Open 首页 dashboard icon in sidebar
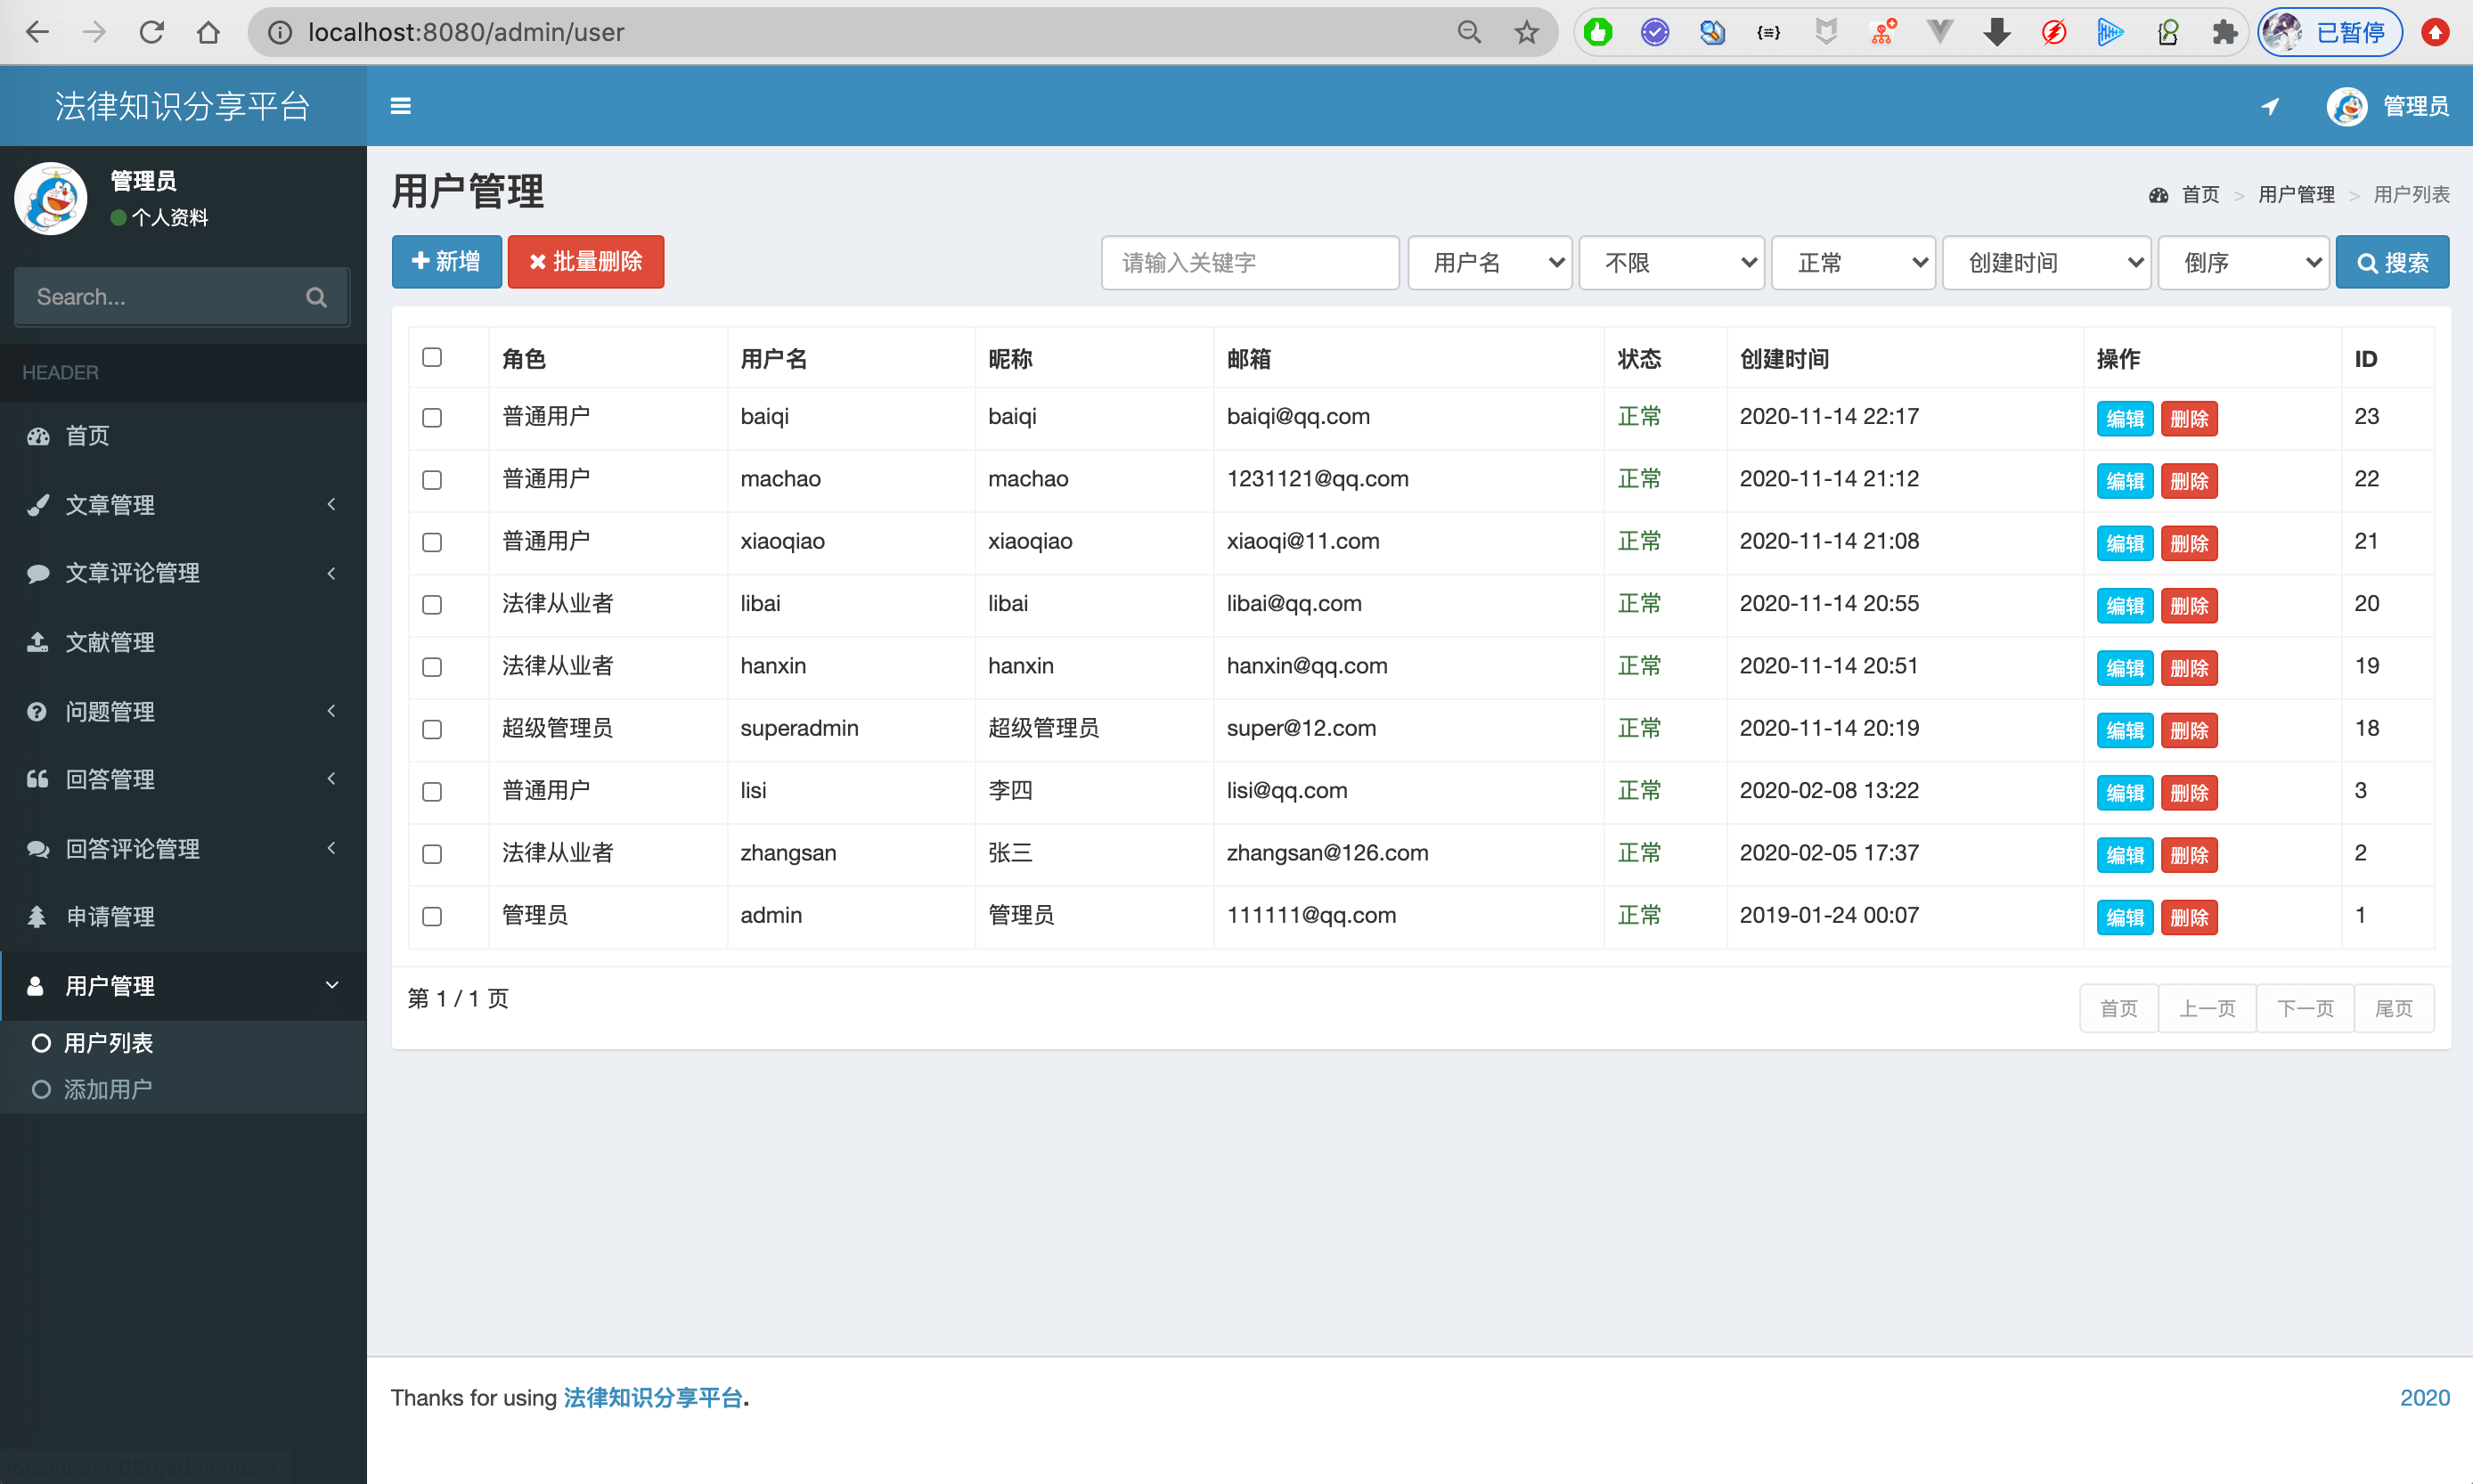This screenshot has width=2473, height=1484. point(38,436)
